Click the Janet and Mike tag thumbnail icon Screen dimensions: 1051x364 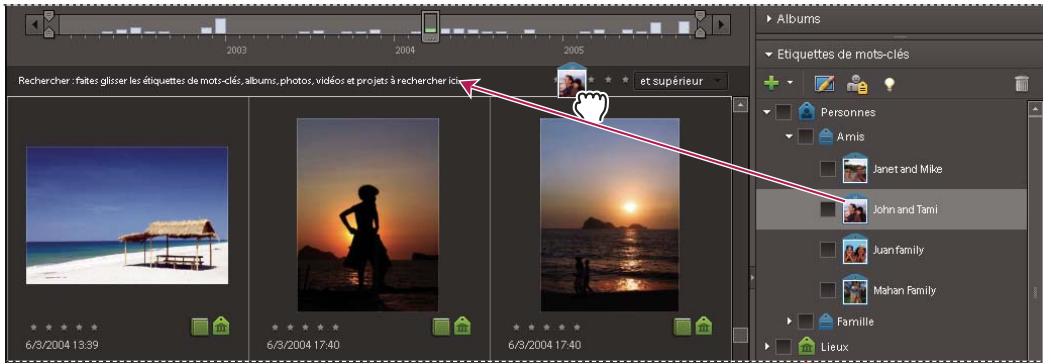855,168
